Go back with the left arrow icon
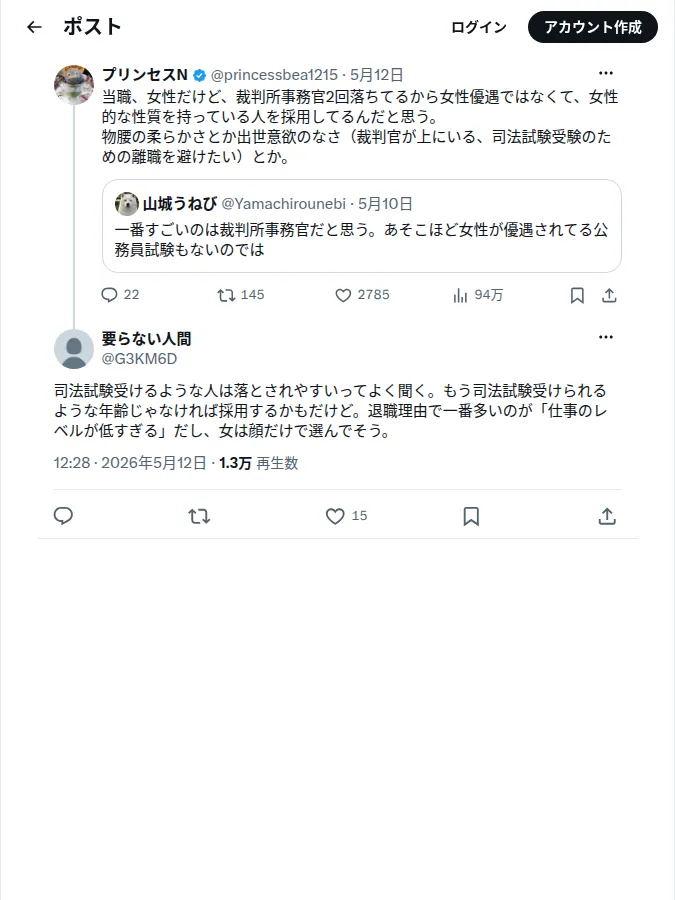Image resolution: width=675 pixels, height=900 pixels. point(34,27)
